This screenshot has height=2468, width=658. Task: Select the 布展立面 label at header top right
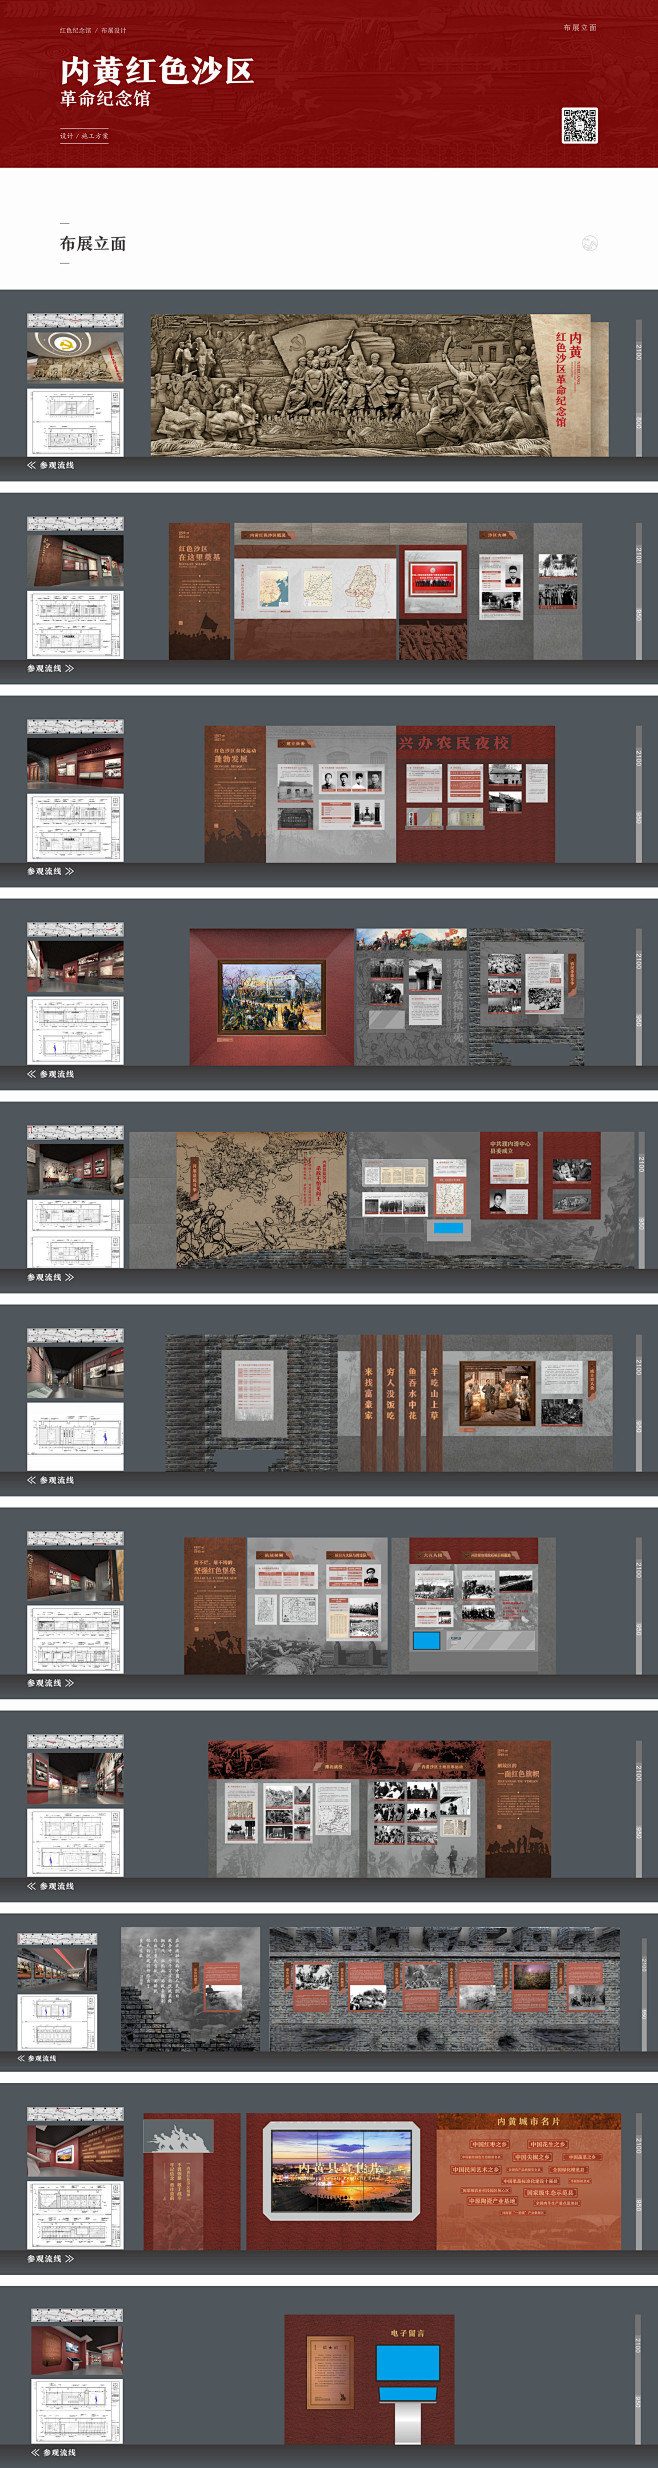(580, 28)
